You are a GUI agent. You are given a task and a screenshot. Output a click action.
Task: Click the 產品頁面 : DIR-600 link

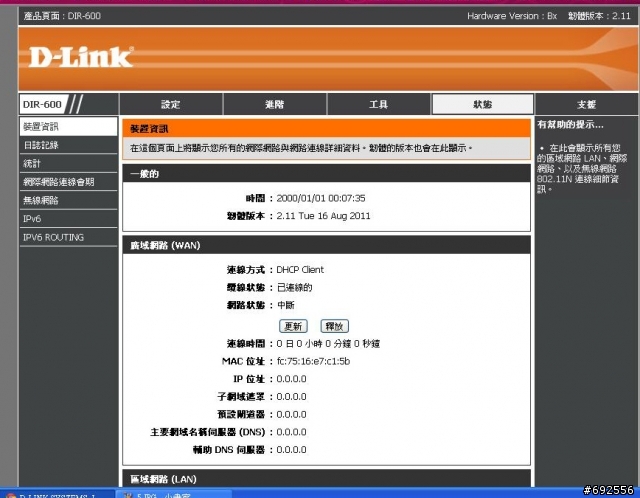coord(62,16)
